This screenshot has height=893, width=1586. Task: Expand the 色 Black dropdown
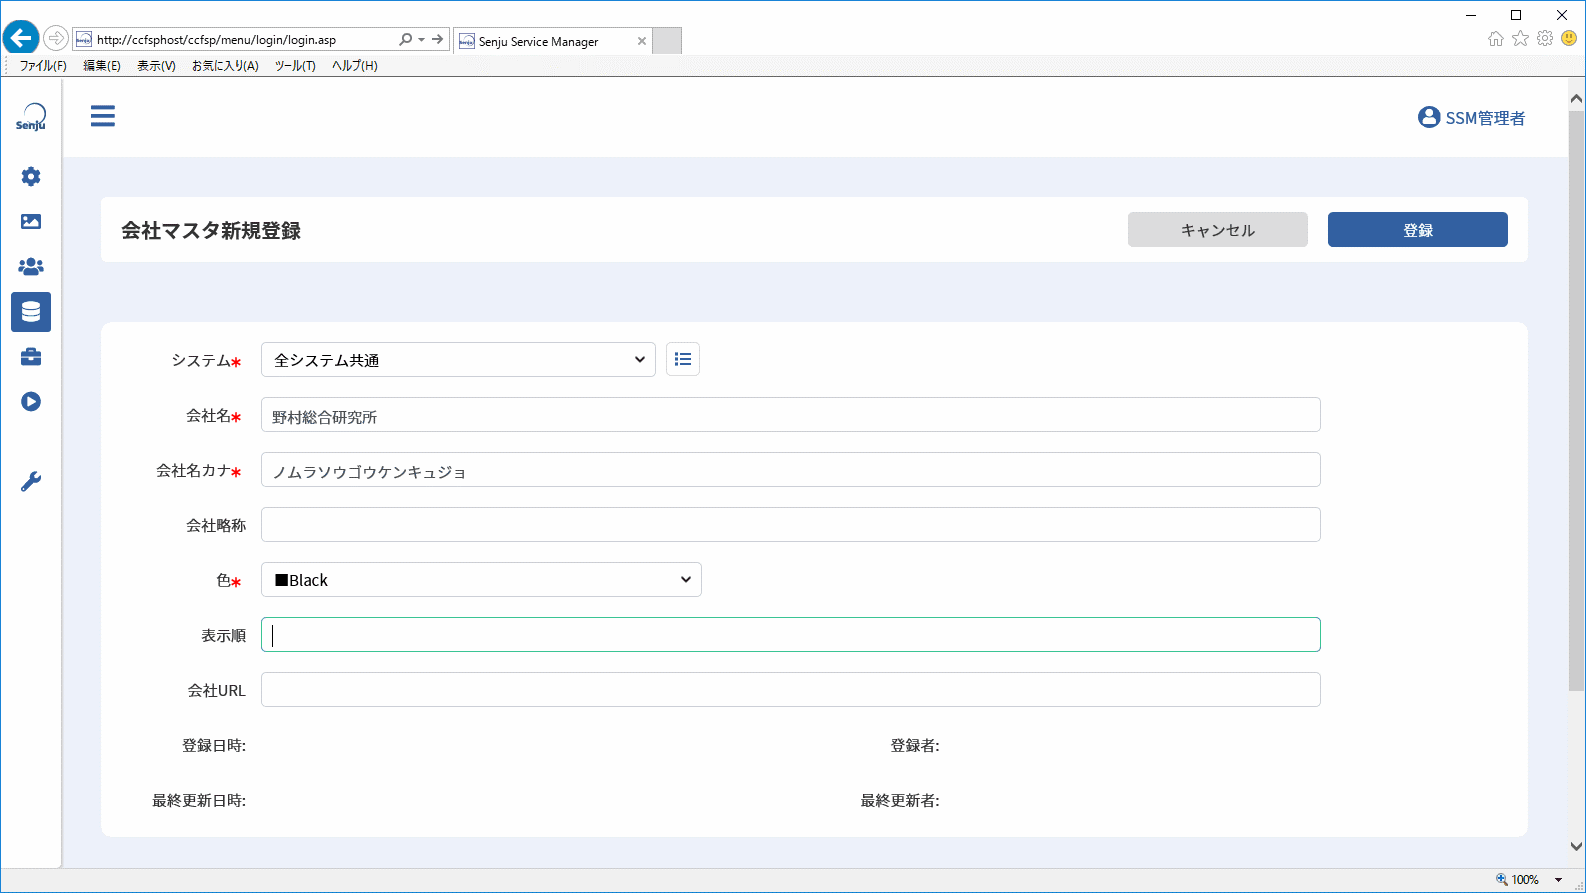point(481,579)
